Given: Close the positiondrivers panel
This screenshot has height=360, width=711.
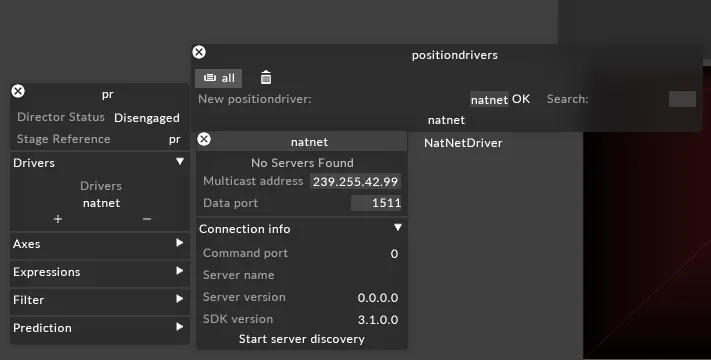Looking at the screenshot, I should [x=199, y=52].
